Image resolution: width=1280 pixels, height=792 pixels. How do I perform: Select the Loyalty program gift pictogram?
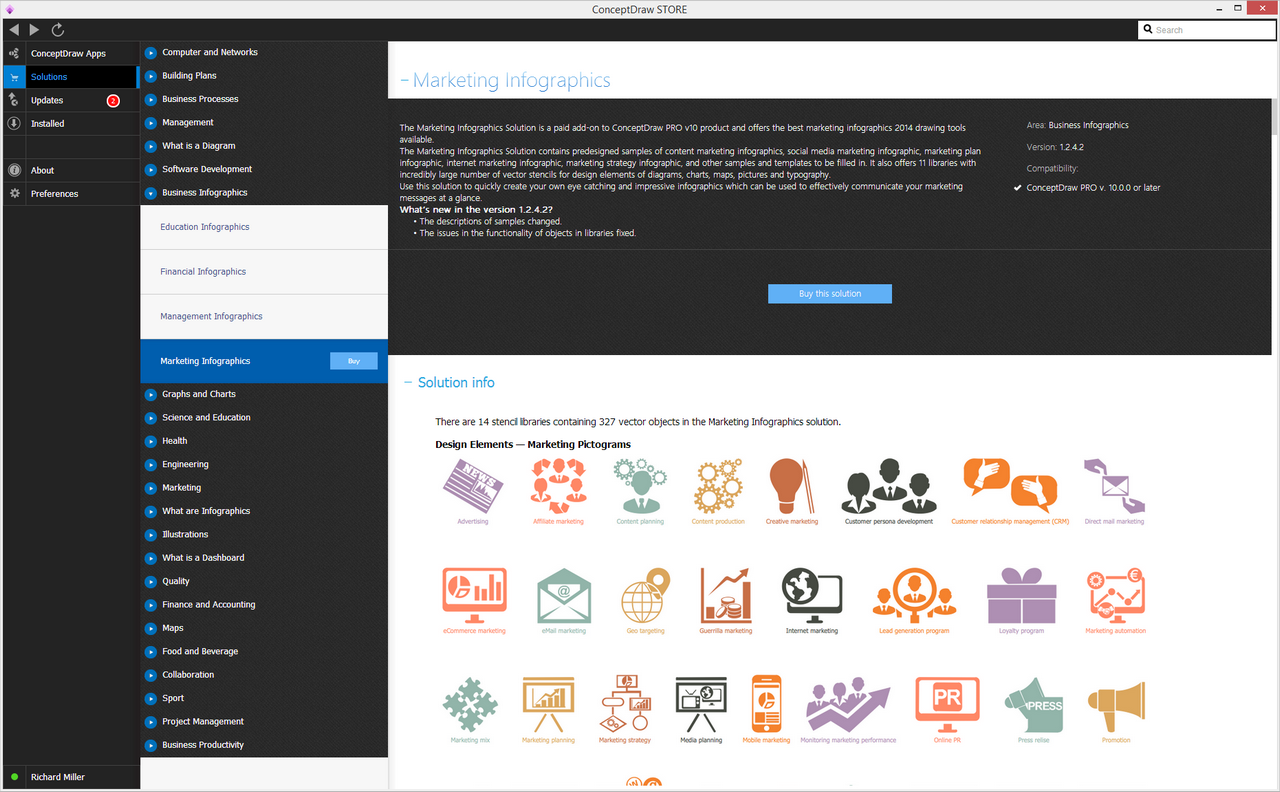coord(1021,595)
